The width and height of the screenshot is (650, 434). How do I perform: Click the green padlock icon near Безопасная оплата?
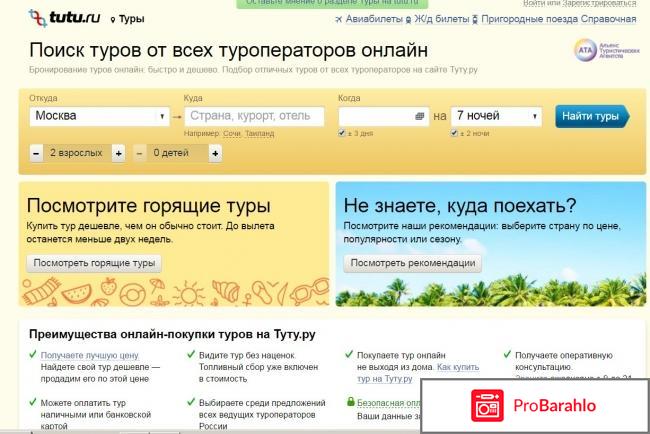coord(351,402)
